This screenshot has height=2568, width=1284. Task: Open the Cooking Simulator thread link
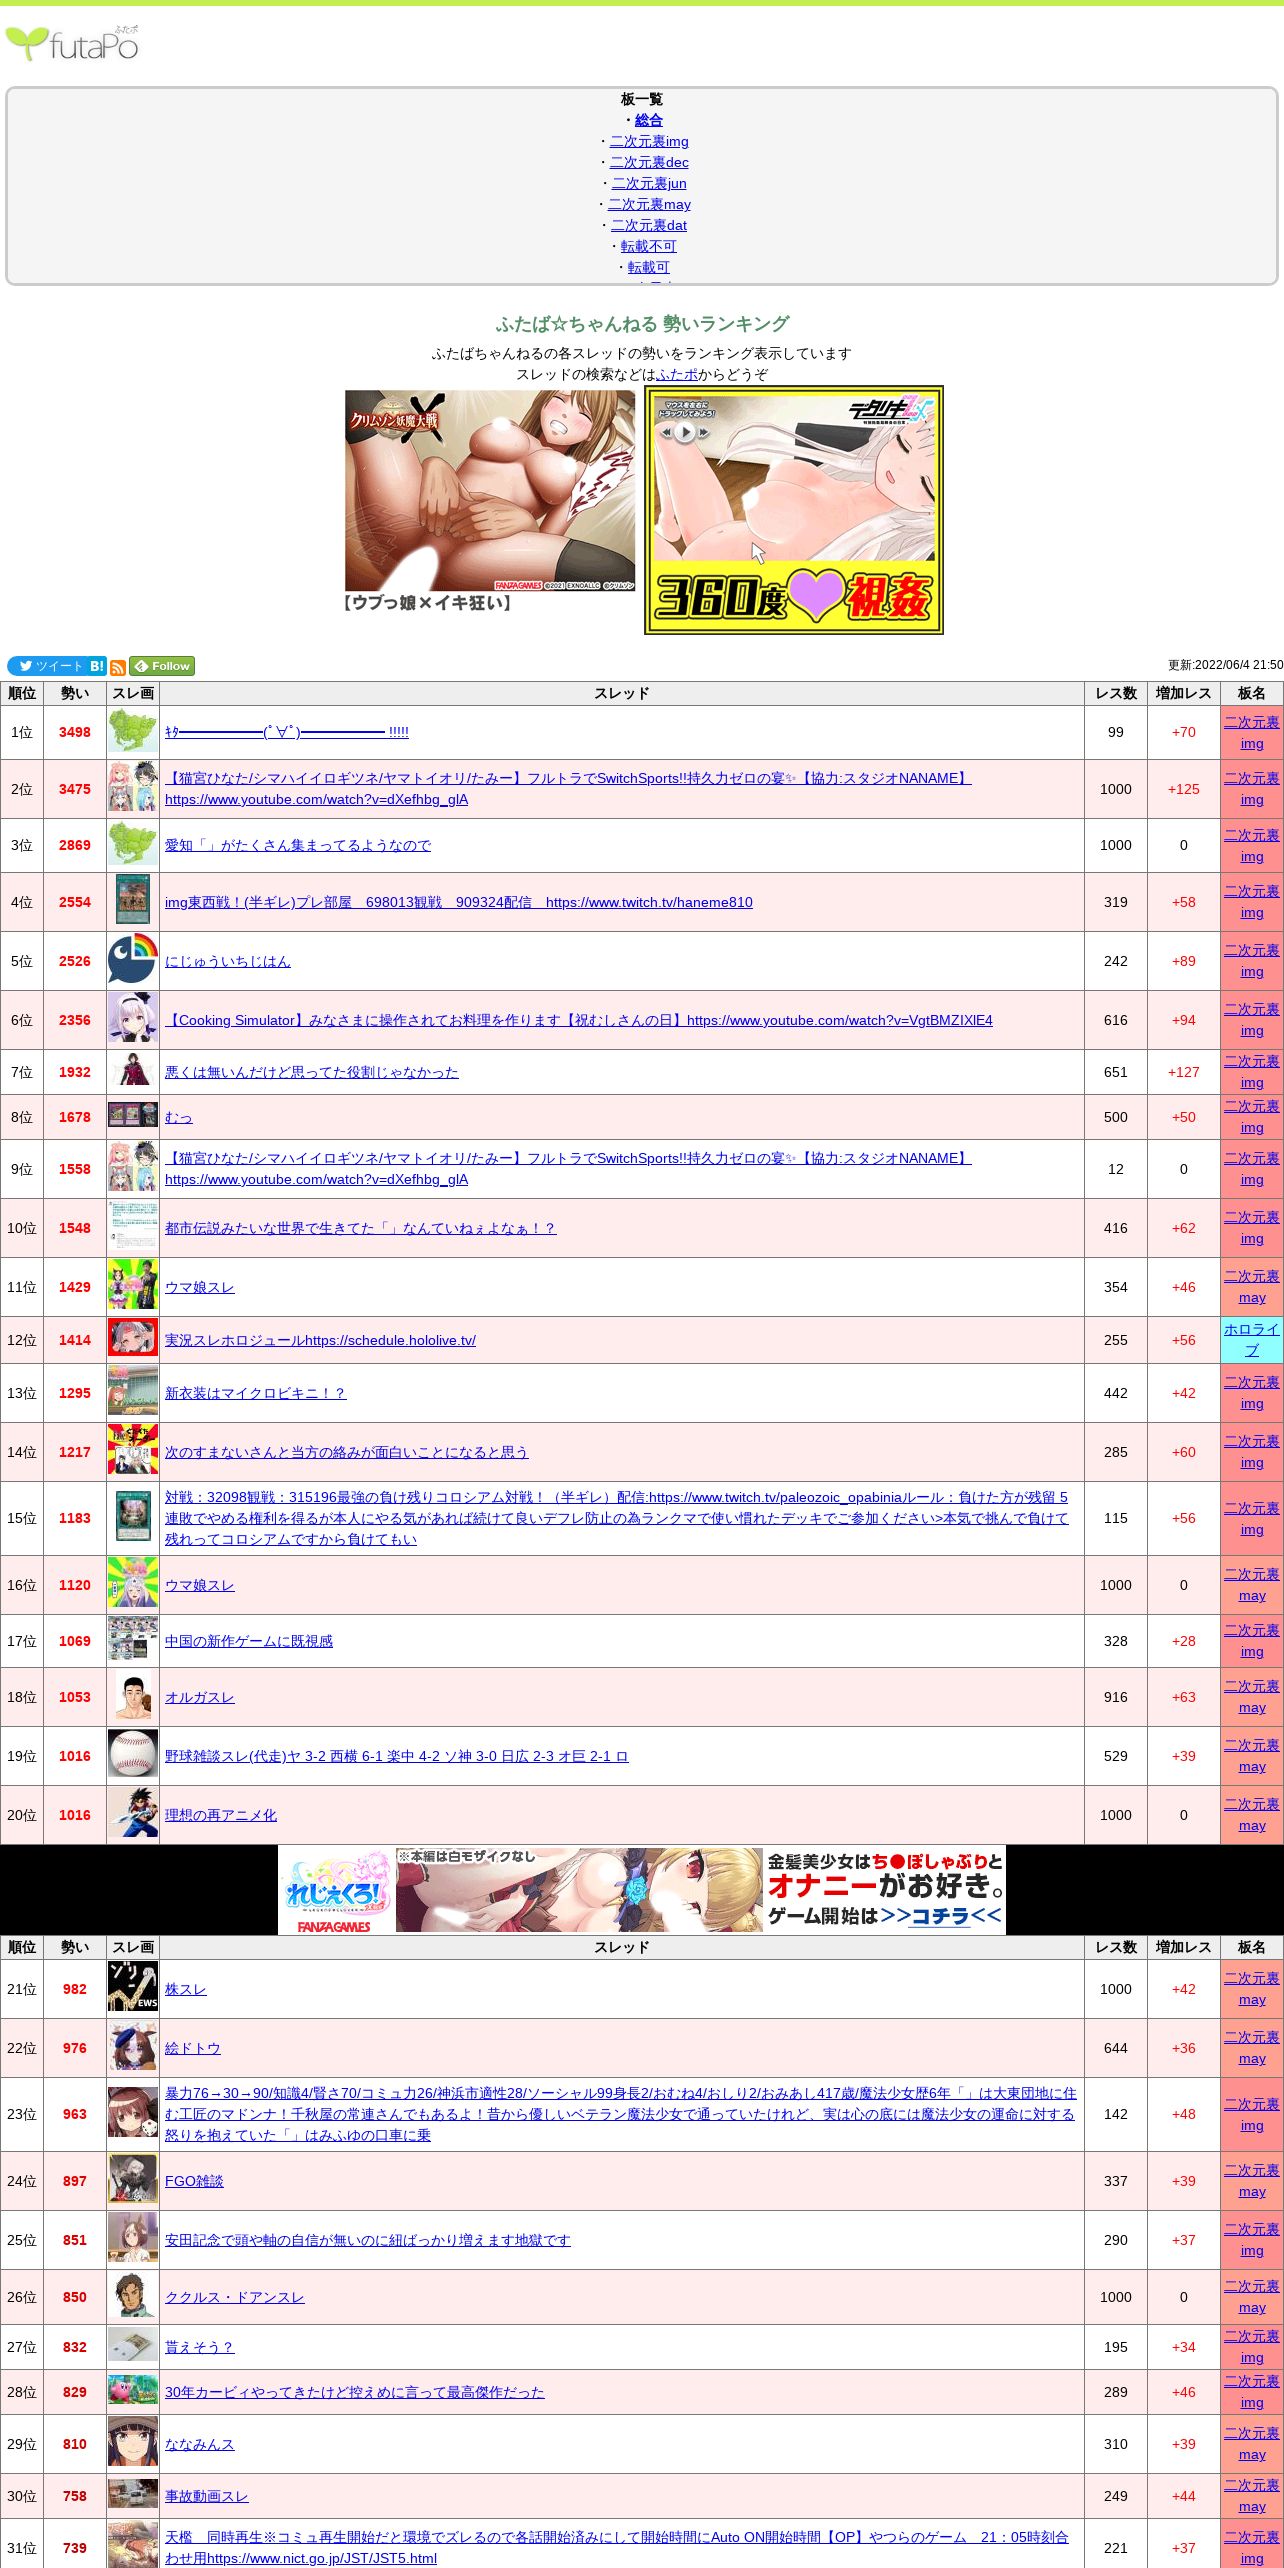(x=579, y=1020)
